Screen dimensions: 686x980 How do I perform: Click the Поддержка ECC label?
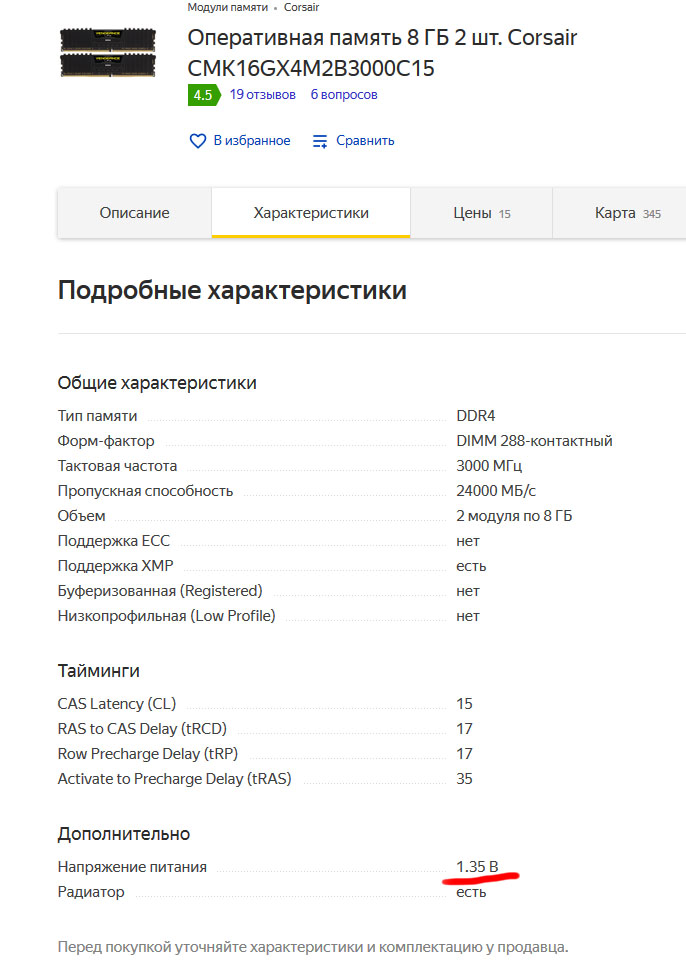[114, 541]
